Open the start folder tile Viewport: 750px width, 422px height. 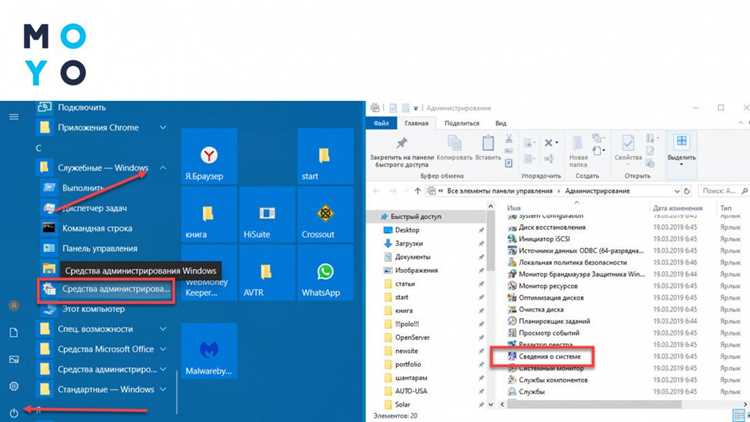pos(325,156)
